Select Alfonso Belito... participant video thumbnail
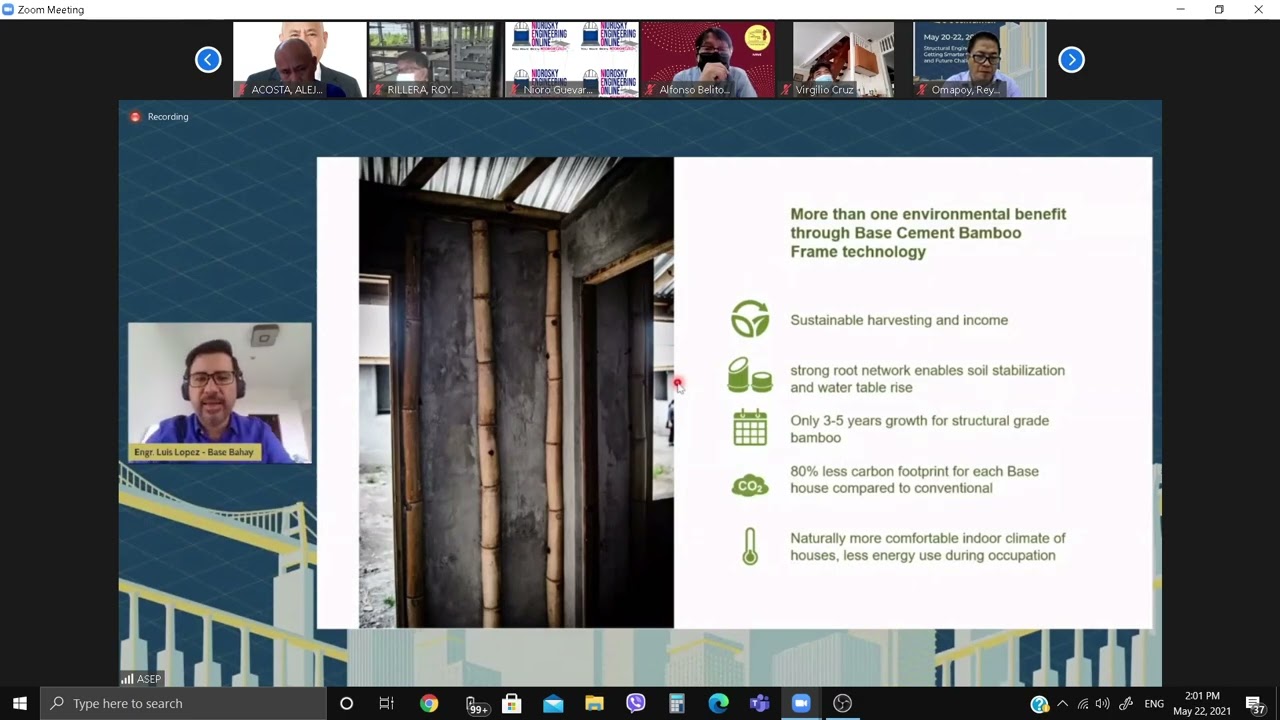This screenshot has height=720, width=1280. click(707, 60)
